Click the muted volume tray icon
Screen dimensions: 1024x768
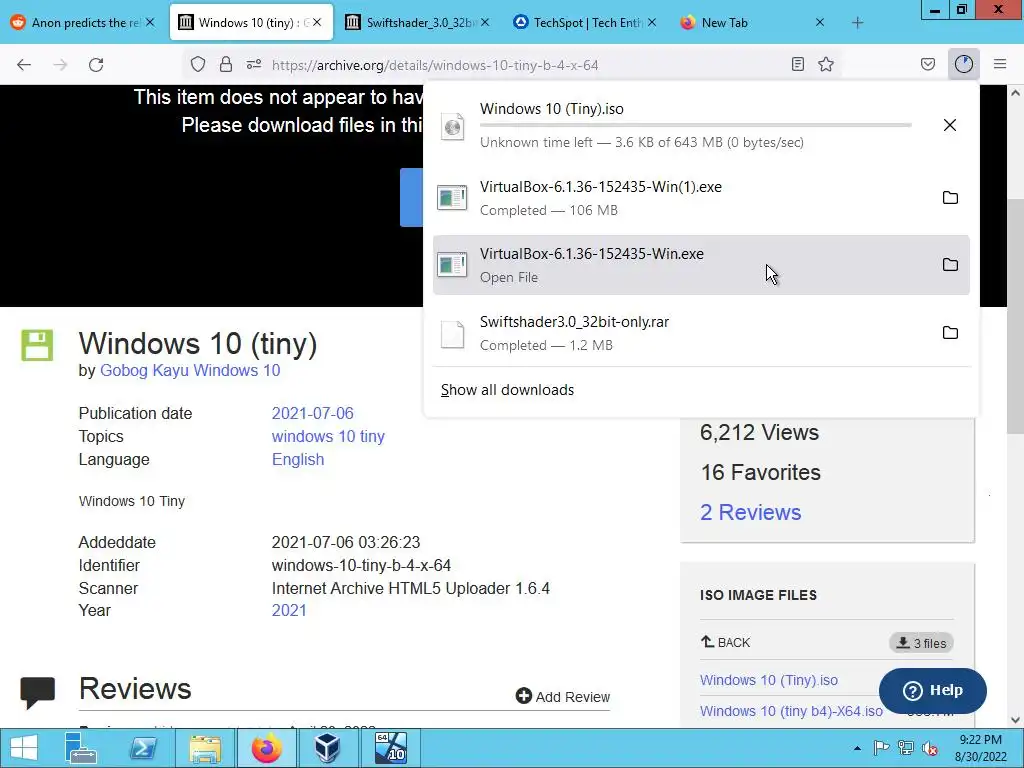point(929,748)
